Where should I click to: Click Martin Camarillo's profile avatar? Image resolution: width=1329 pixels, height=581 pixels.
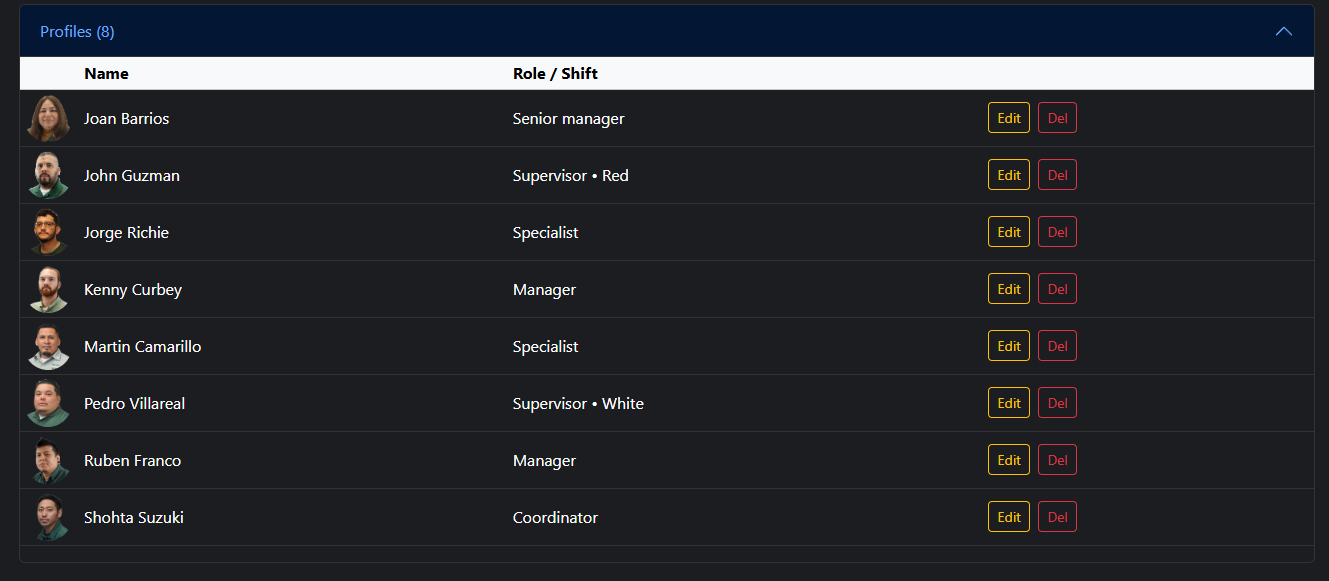pos(48,346)
